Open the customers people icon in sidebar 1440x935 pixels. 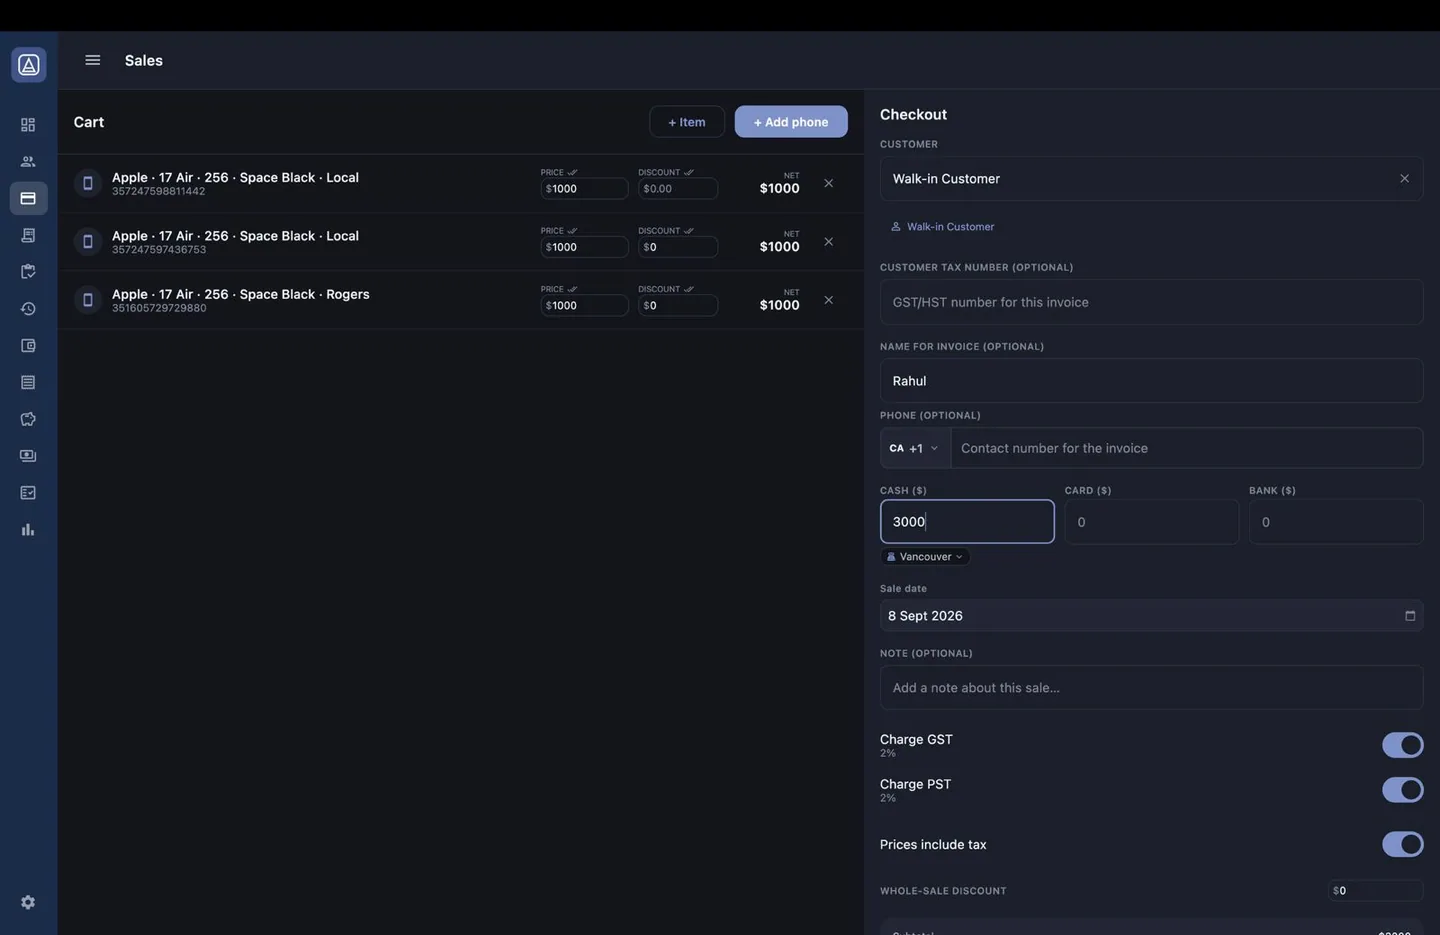tap(28, 161)
